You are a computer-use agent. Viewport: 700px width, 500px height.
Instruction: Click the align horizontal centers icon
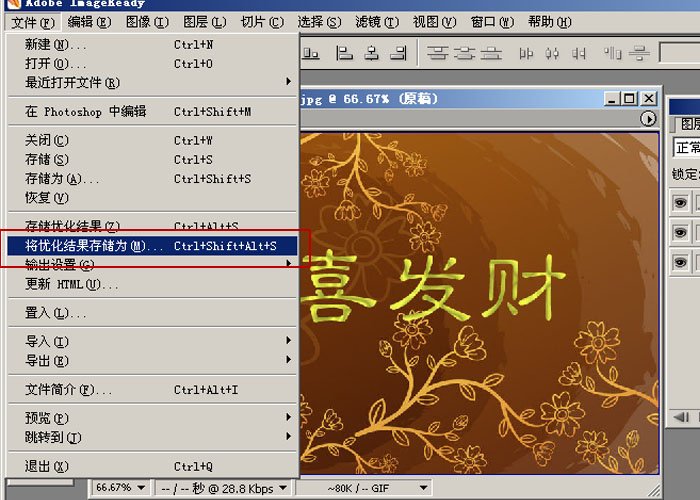[371, 53]
